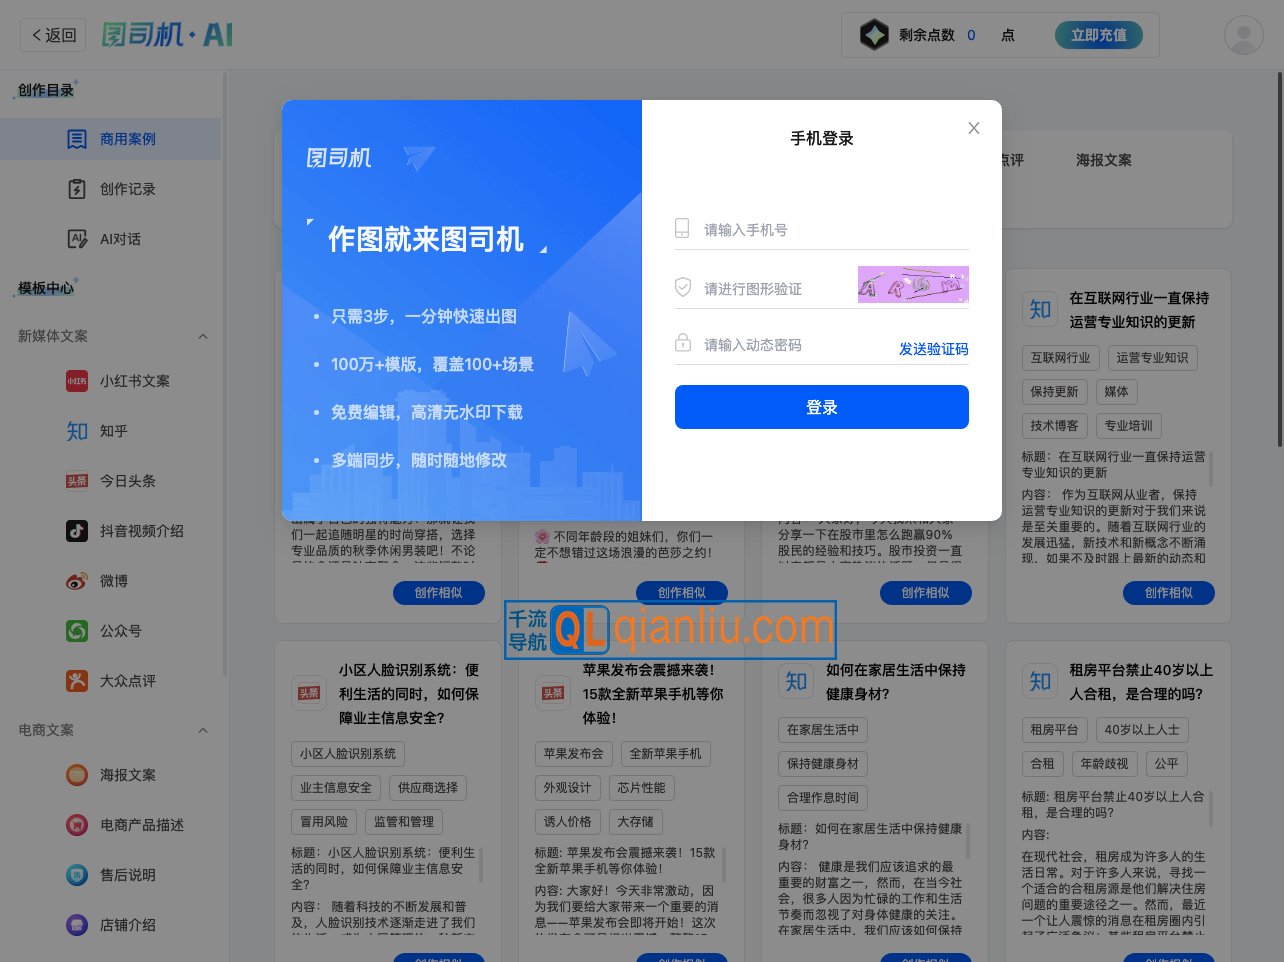Click the 登录 button

click(x=821, y=407)
